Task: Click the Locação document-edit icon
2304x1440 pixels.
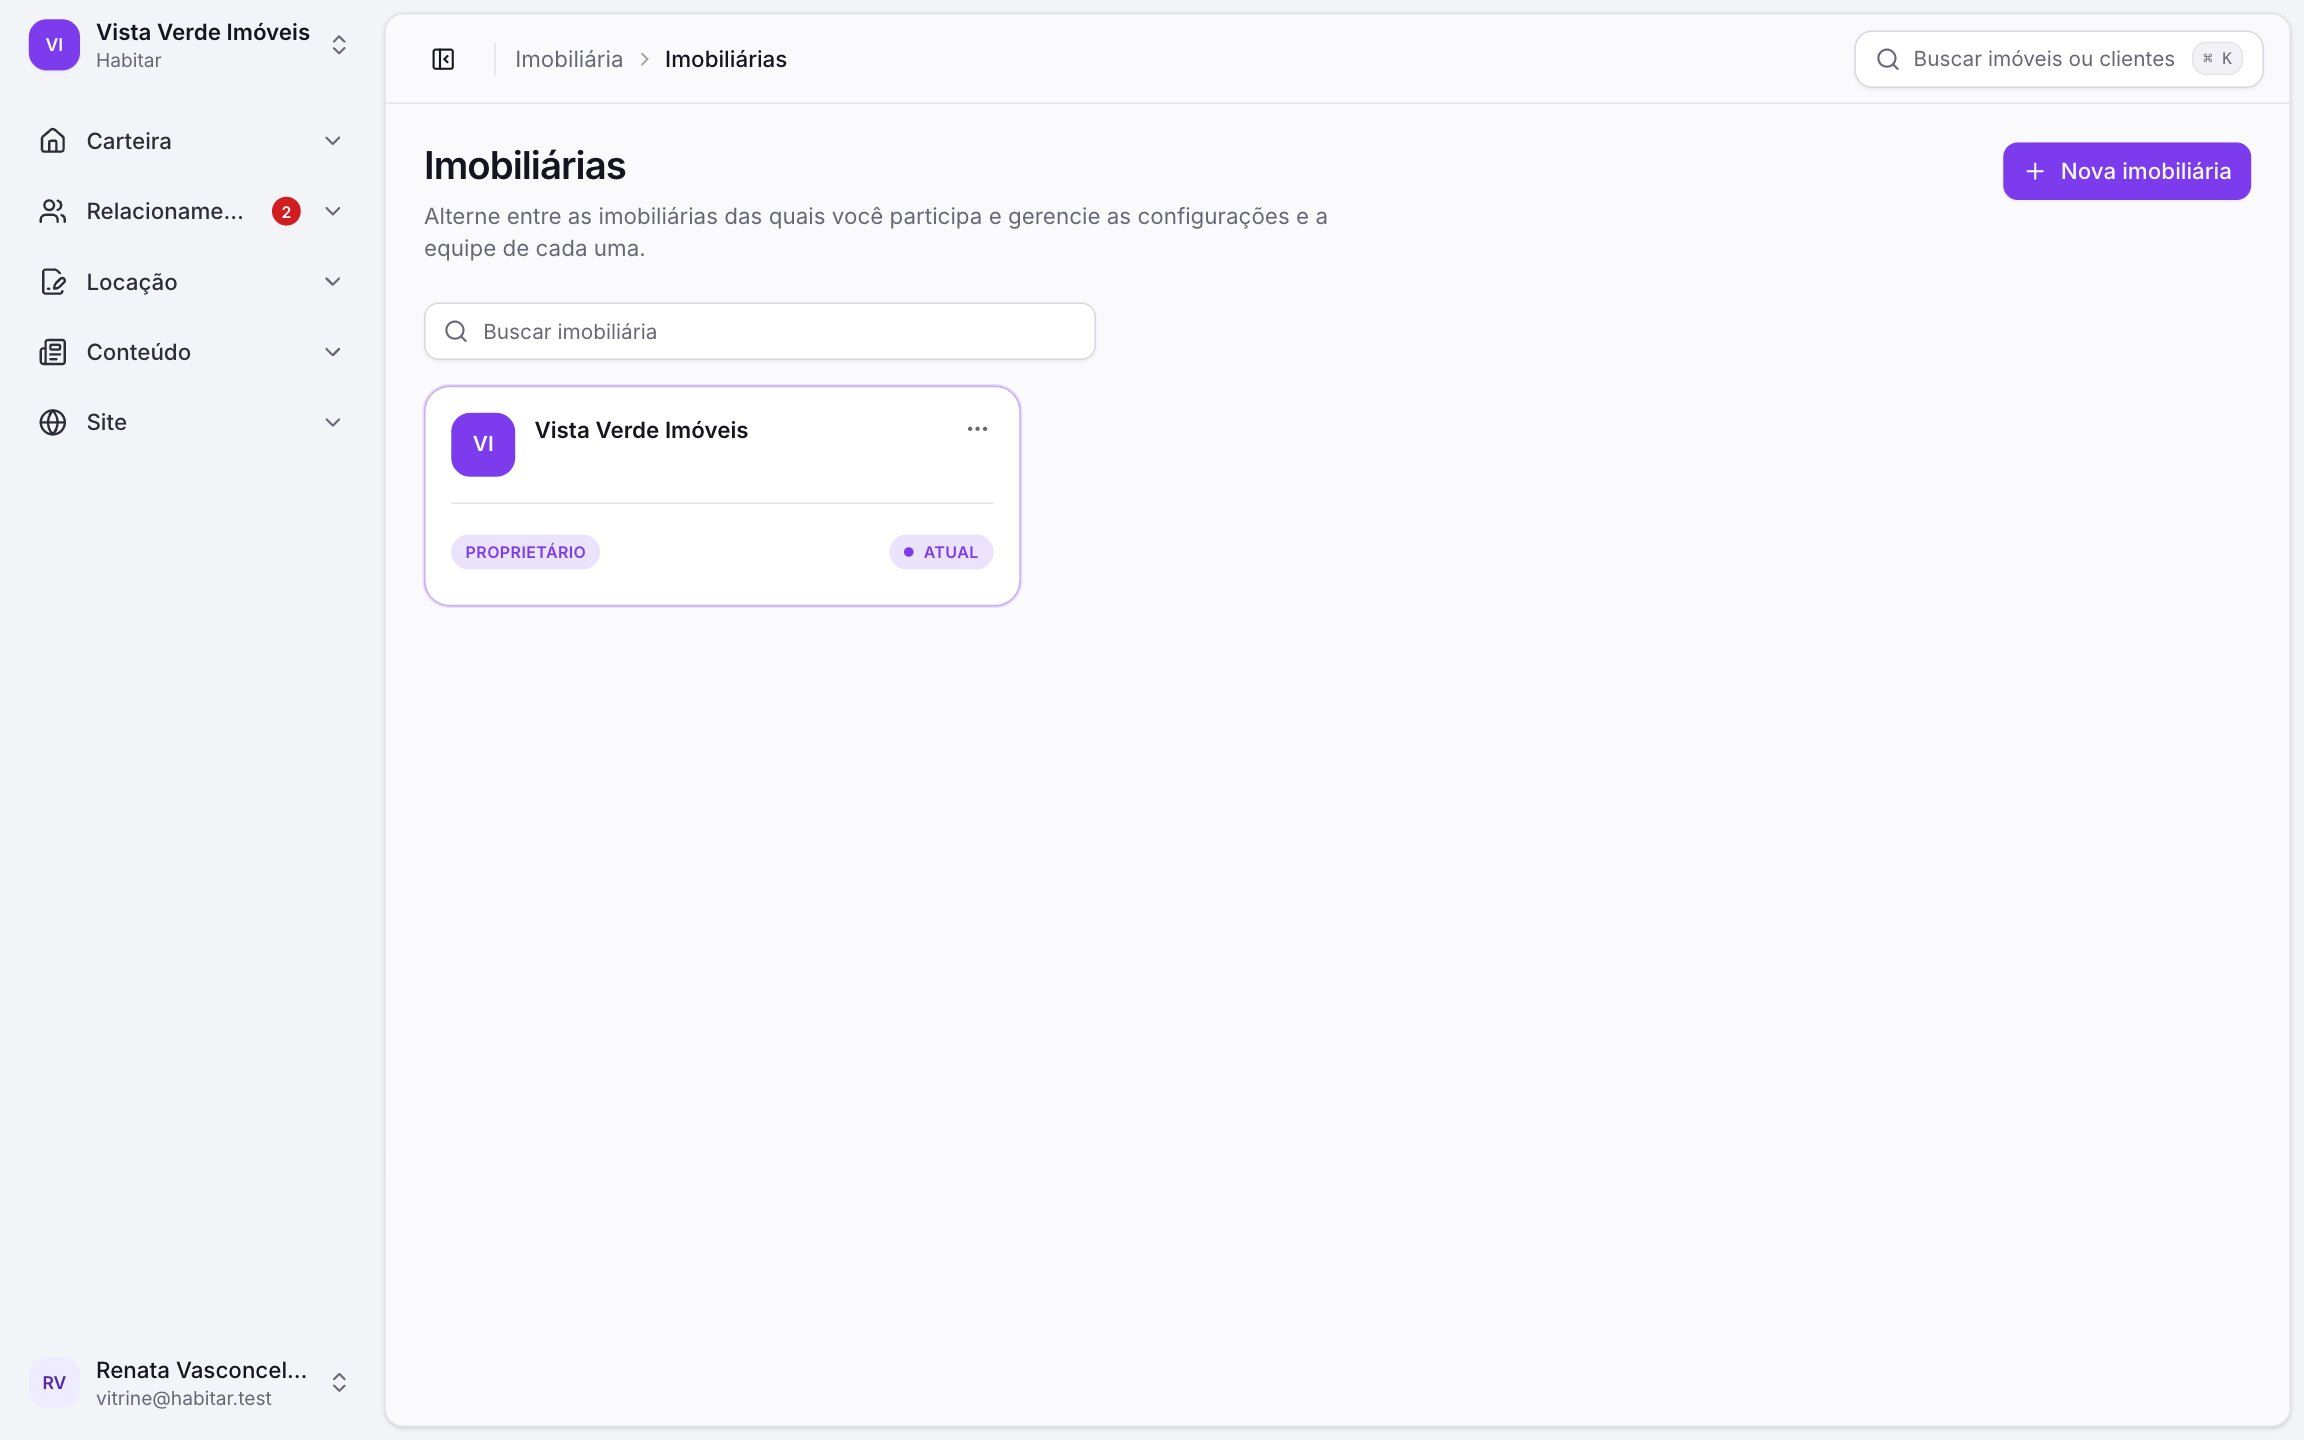Action: point(53,282)
